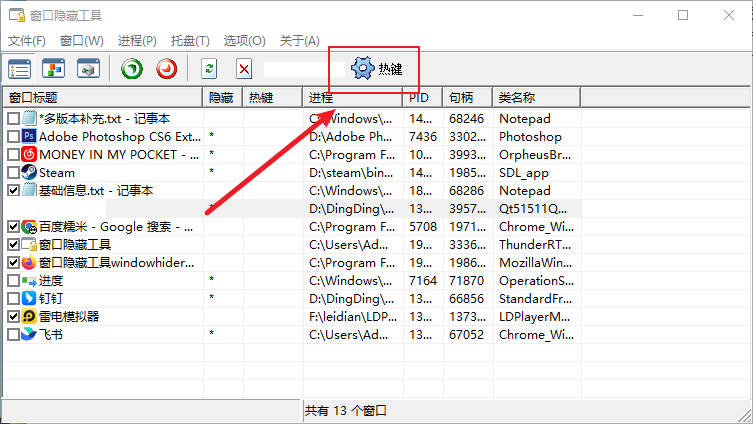Open the 进程(P) menu
This screenshot has width=753, height=424.
click(137, 41)
